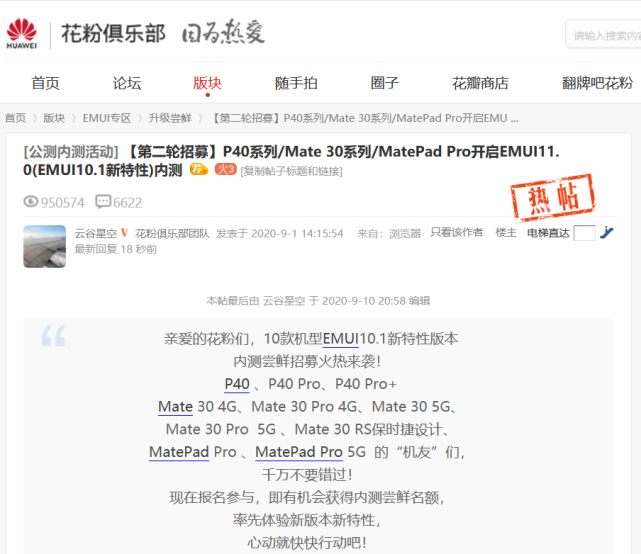Open the 花粉俱乐部 site title
This screenshot has width=641, height=554.
click(113, 34)
